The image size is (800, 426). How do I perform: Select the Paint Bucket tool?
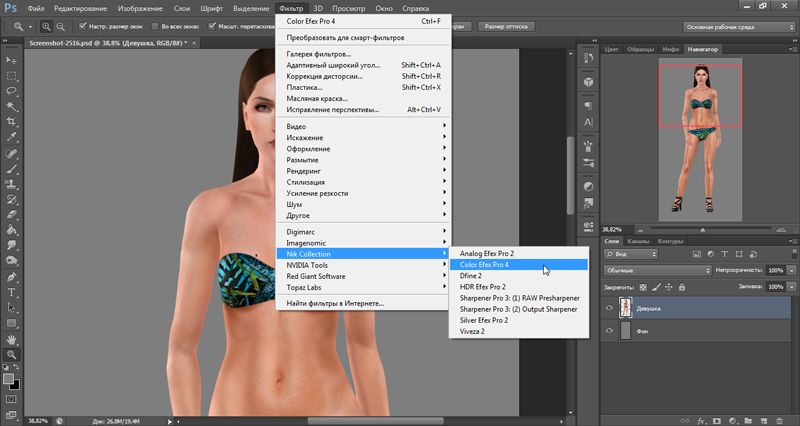click(11, 230)
